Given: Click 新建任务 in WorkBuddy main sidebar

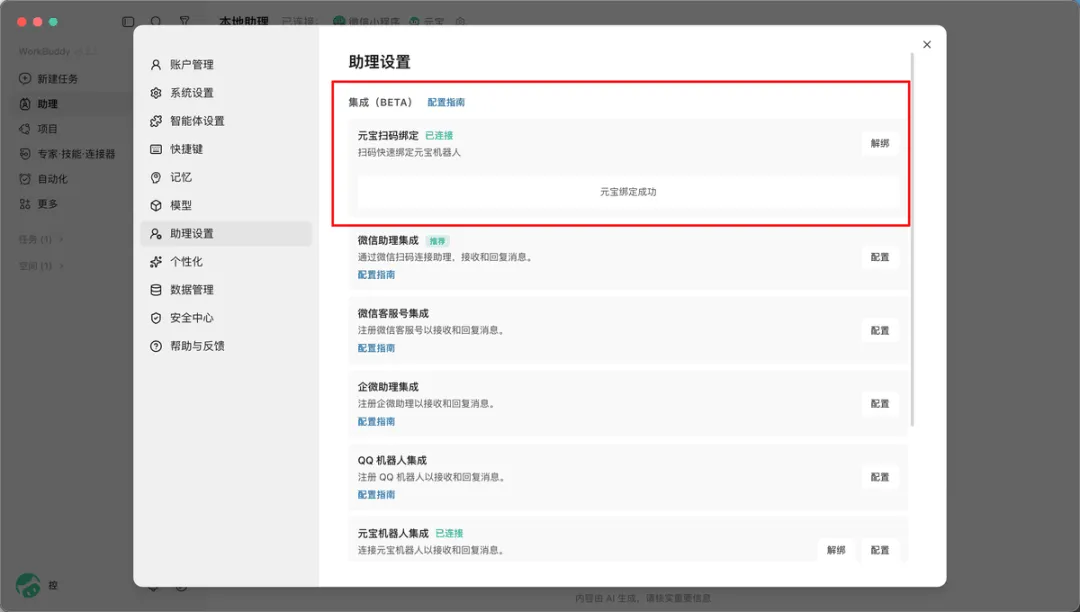Looking at the screenshot, I should [x=48, y=79].
